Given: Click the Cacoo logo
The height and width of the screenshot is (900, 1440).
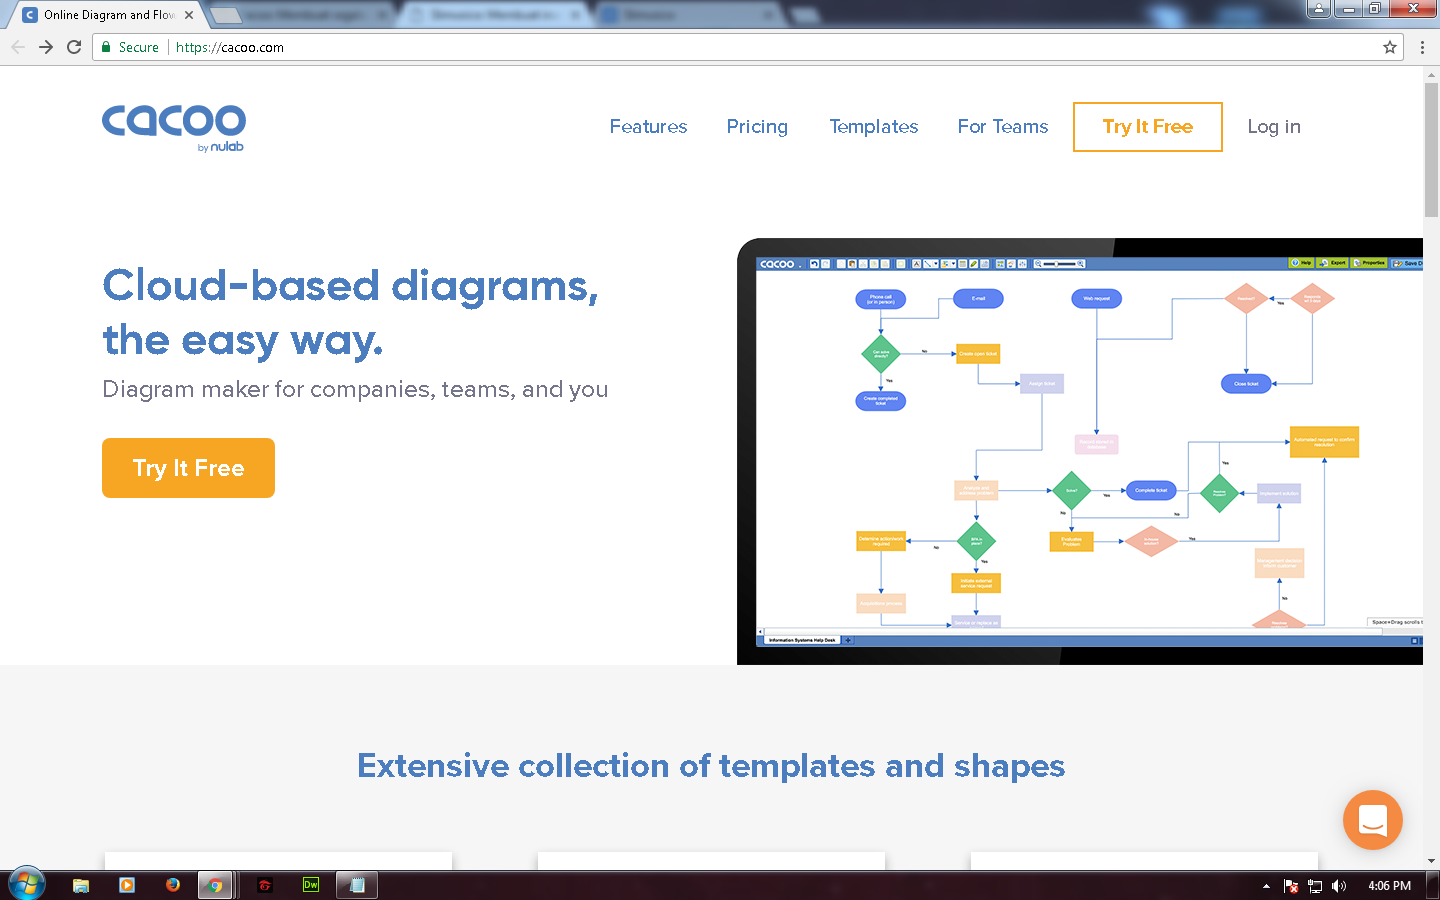Looking at the screenshot, I should point(174,128).
